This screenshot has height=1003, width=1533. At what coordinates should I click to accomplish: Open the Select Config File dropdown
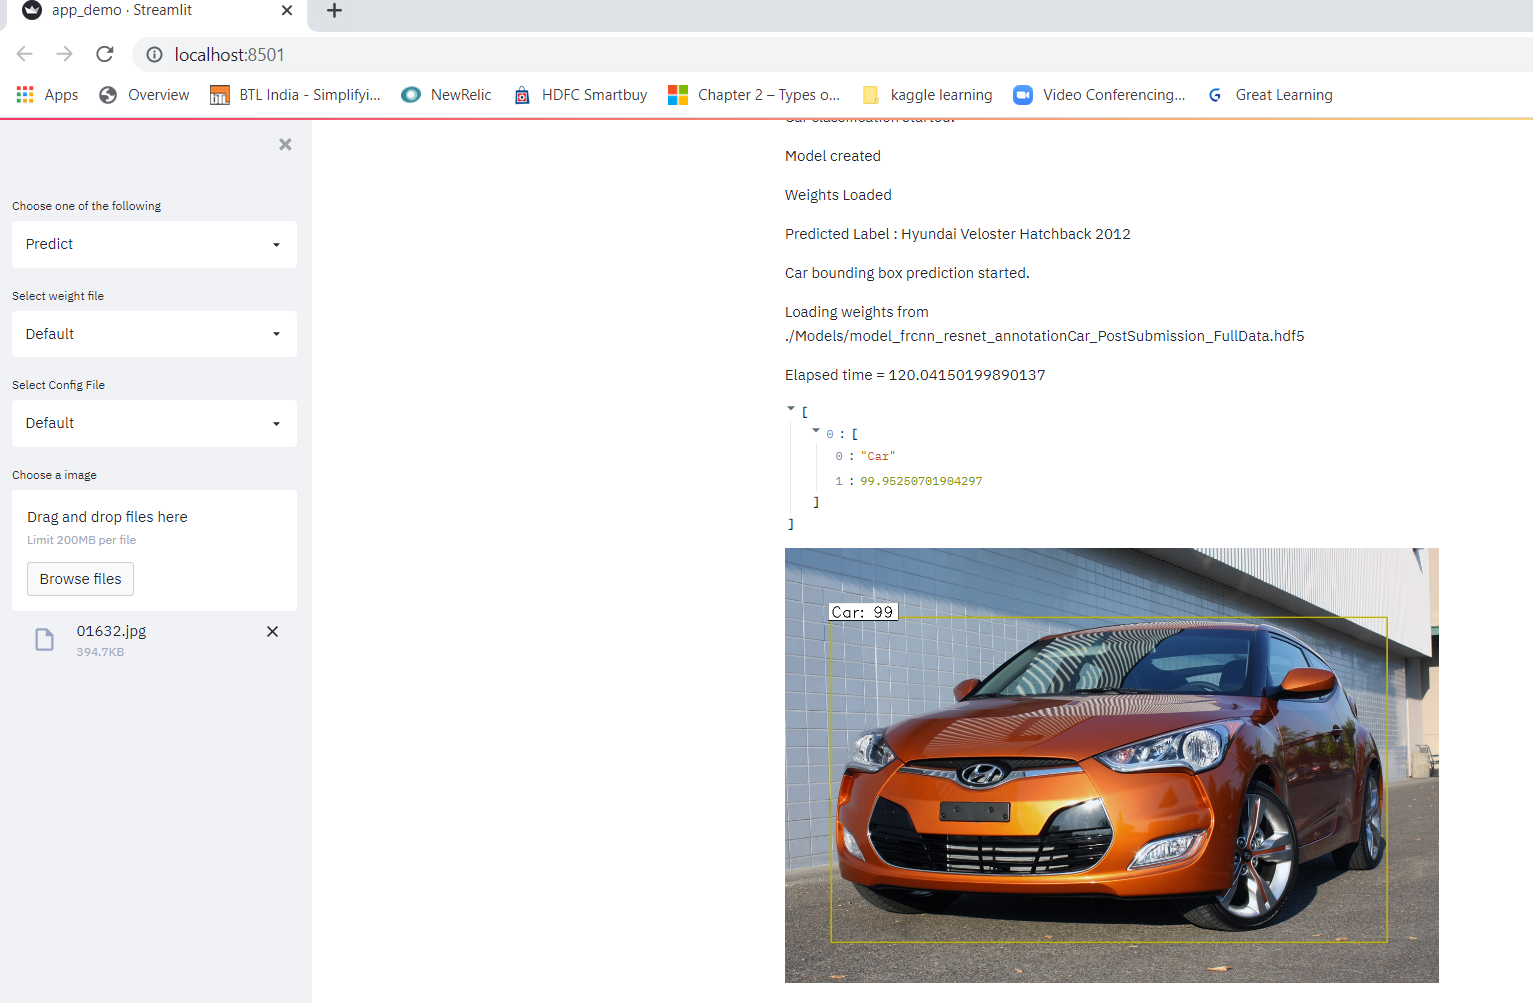click(x=153, y=423)
